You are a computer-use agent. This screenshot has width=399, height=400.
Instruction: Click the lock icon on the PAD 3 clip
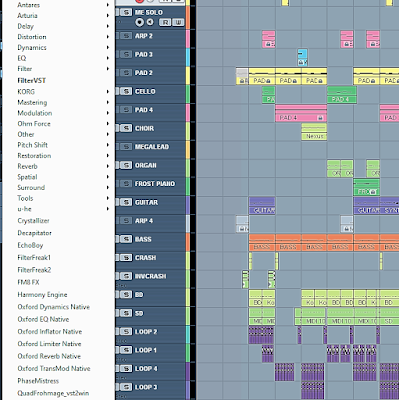click(301, 62)
